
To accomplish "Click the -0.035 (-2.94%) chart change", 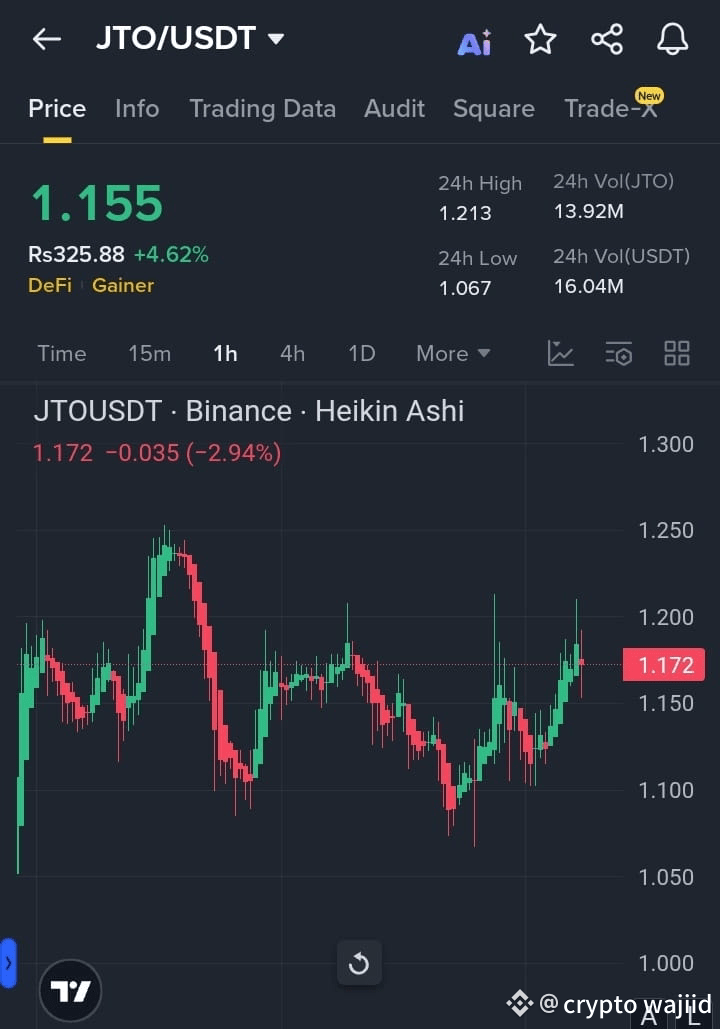I will pos(193,453).
